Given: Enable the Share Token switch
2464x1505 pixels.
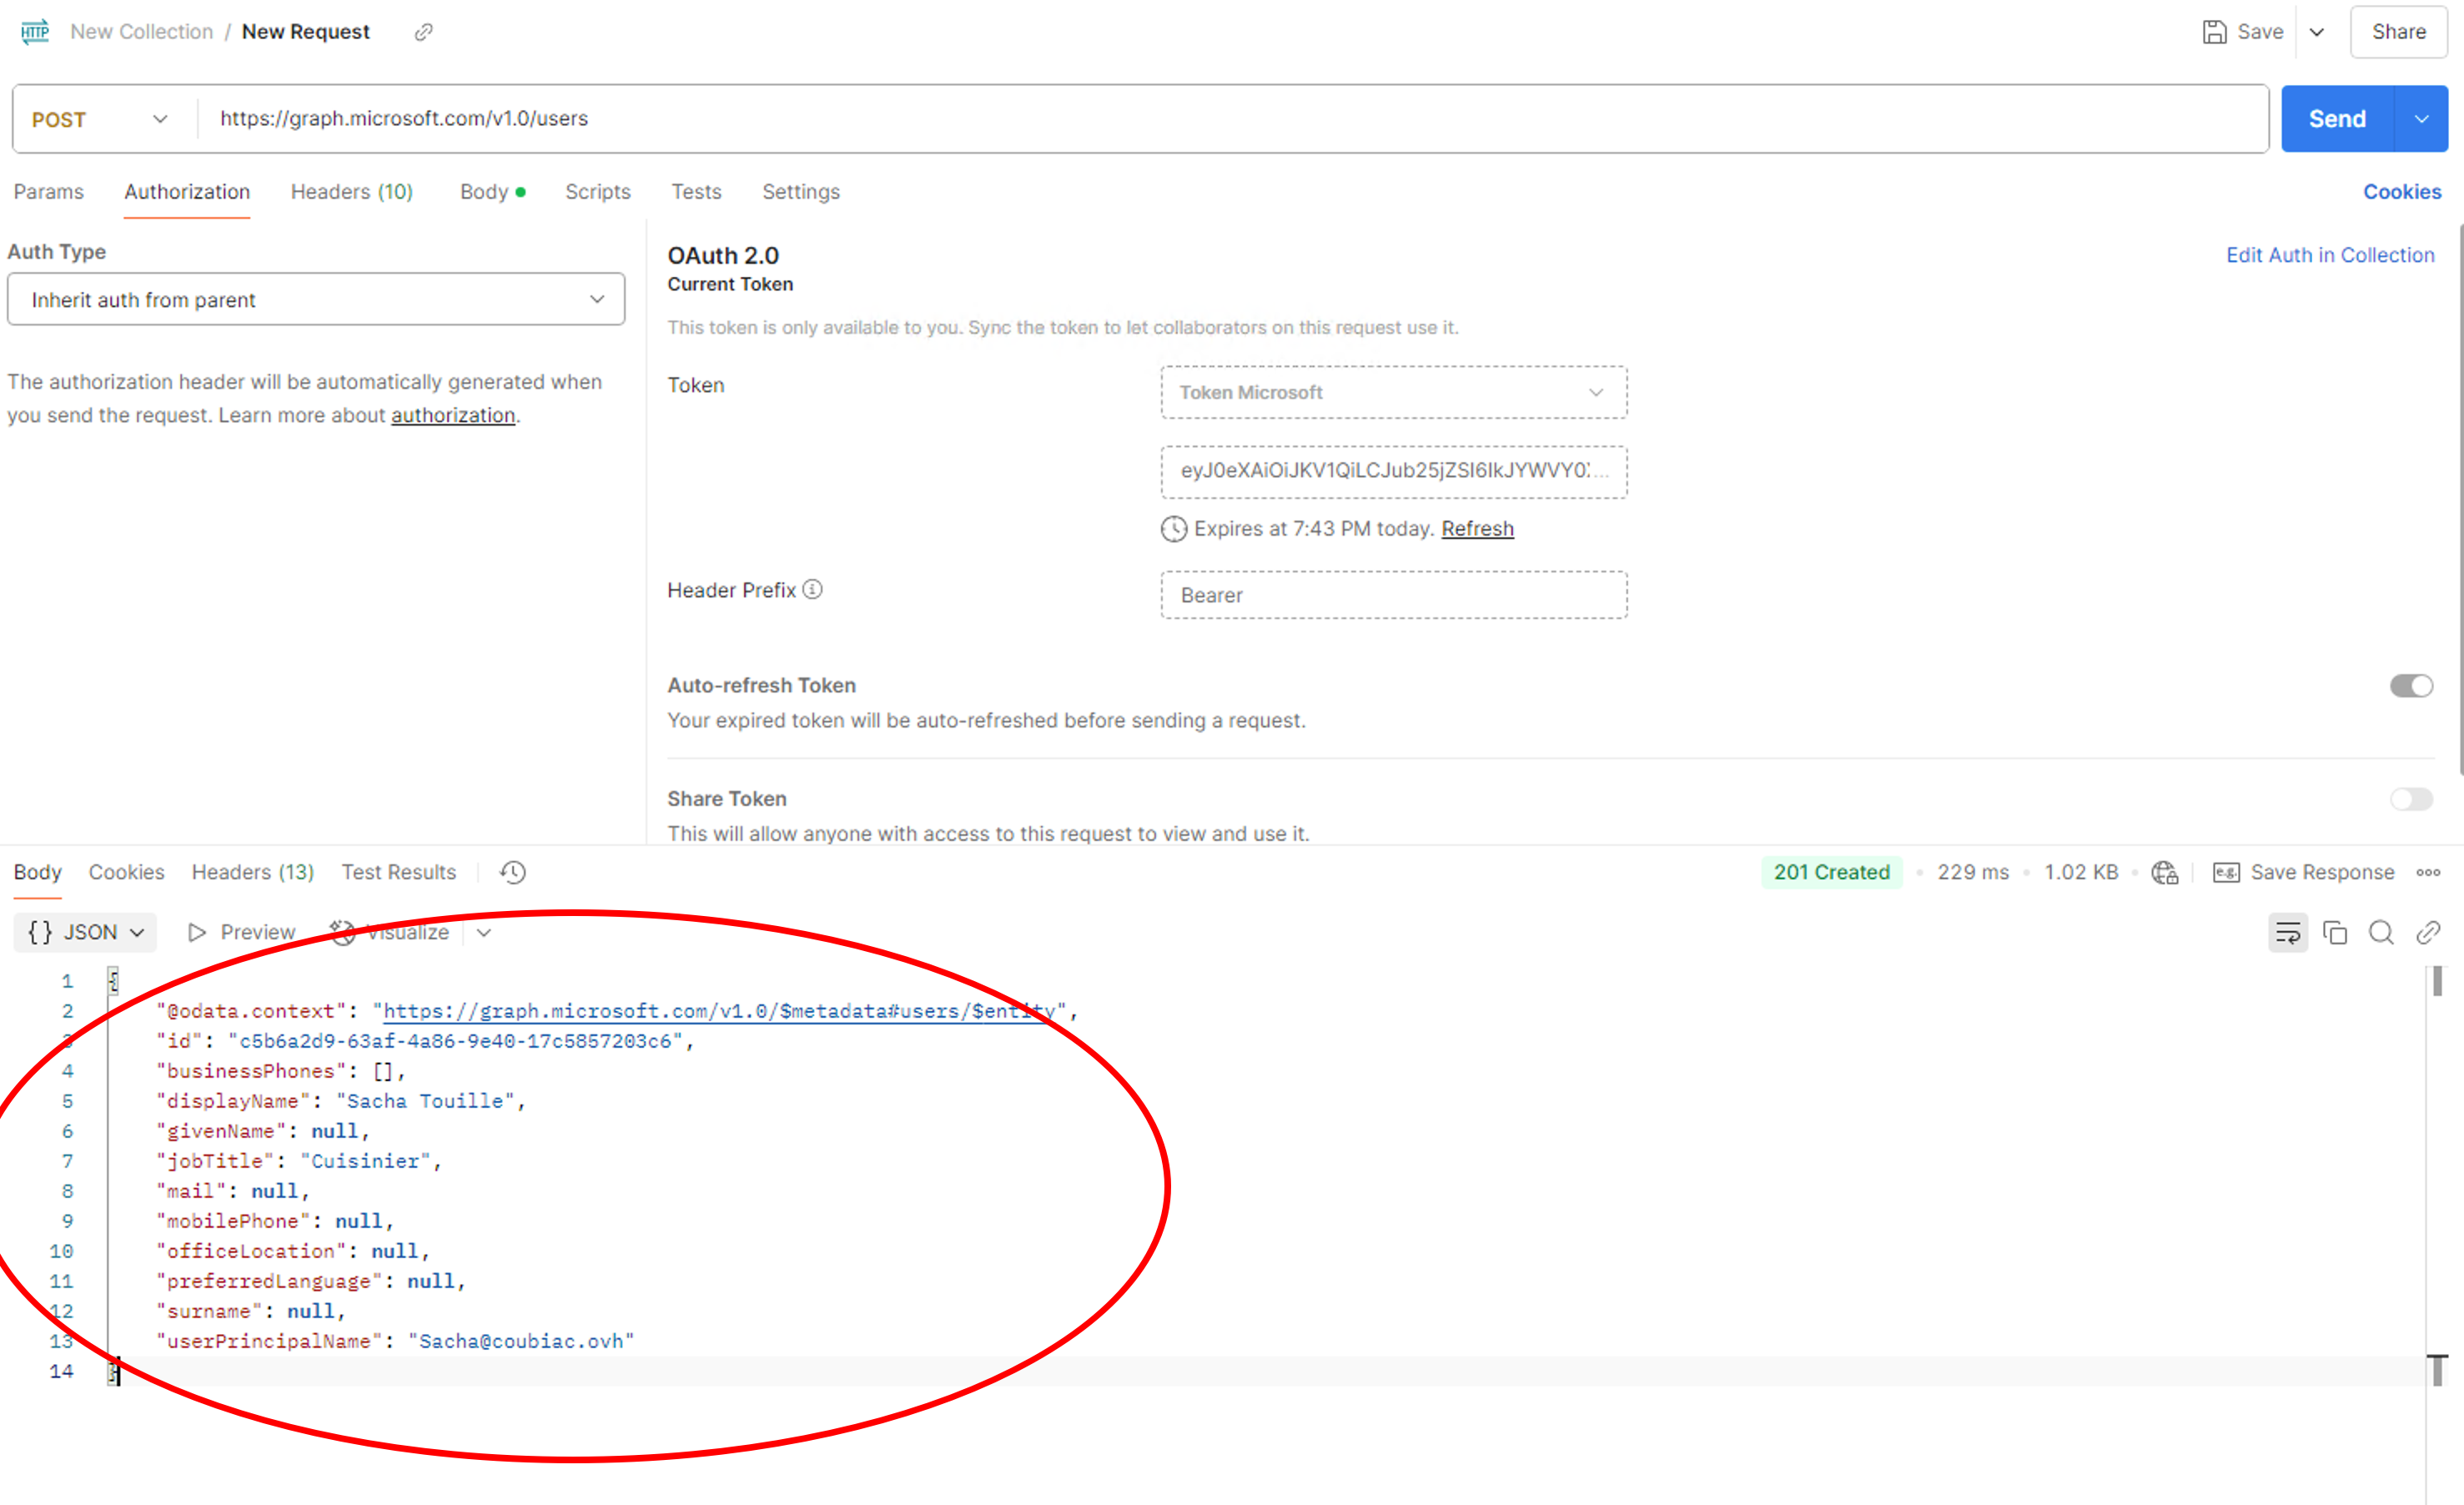Looking at the screenshot, I should pyautogui.click(x=2411, y=799).
